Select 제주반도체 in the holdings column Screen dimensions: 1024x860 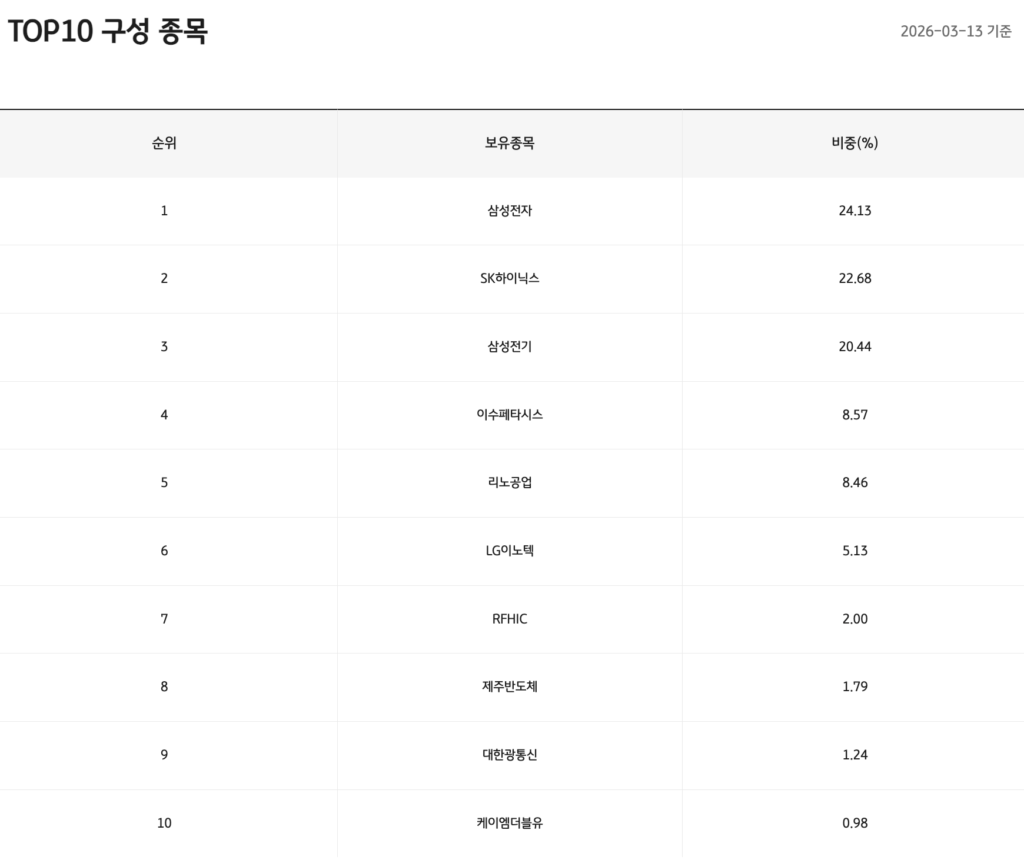click(x=509, y=687)
